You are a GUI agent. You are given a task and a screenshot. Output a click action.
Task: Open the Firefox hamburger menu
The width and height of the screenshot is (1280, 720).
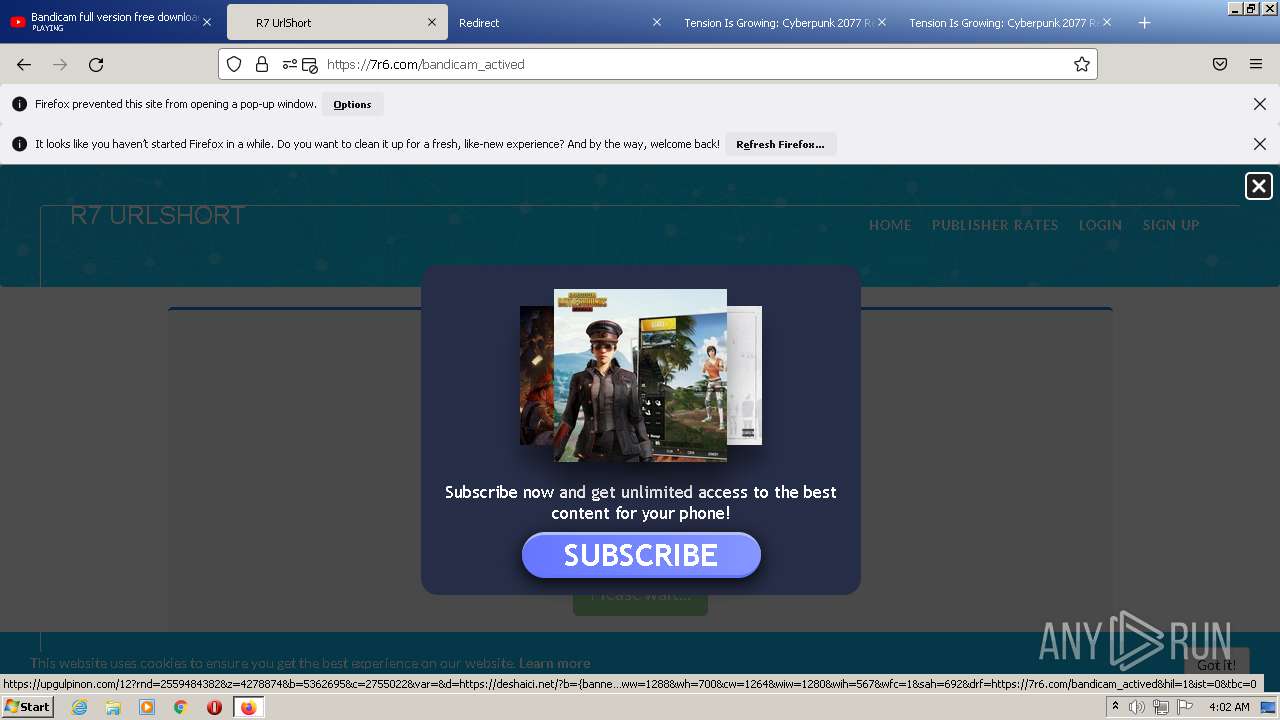[1256, 64]
